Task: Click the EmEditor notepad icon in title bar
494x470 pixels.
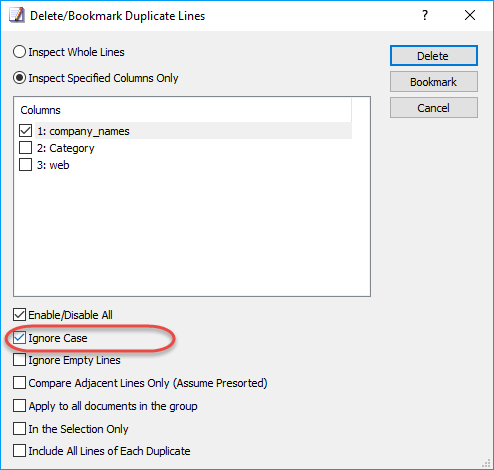Action: point(17,15)
